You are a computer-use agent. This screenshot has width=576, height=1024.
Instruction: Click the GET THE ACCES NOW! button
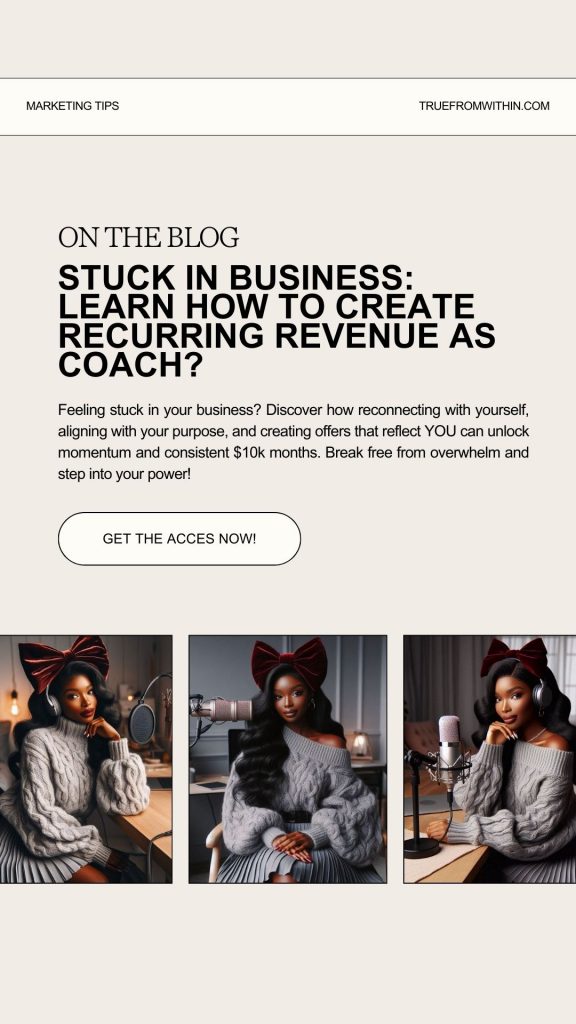180,539
